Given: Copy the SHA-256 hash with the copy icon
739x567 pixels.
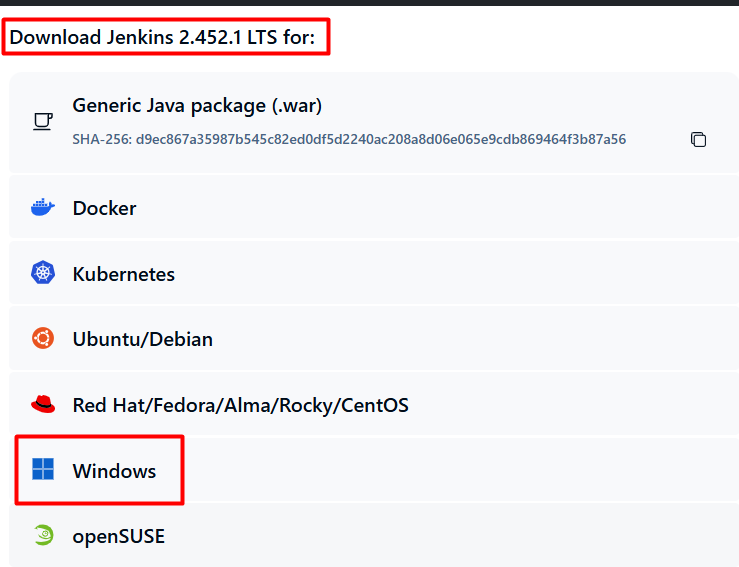Looking at the screenshot, I should (698, 140).
